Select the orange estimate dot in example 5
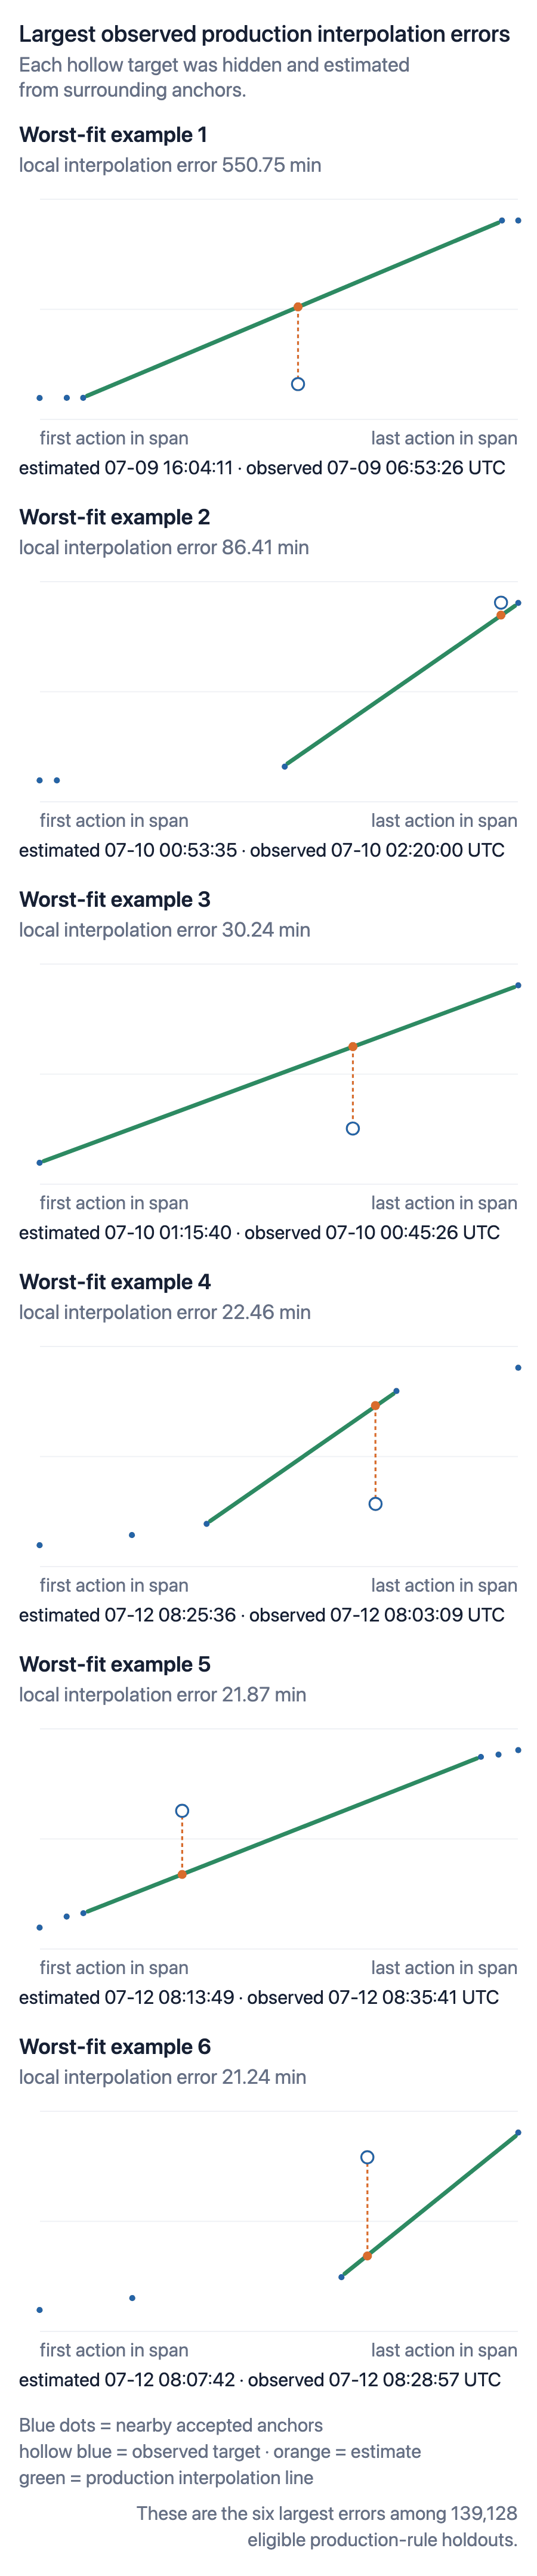Image resolution: width=537 pixels, height=2576 pixels. point(182,1875)
